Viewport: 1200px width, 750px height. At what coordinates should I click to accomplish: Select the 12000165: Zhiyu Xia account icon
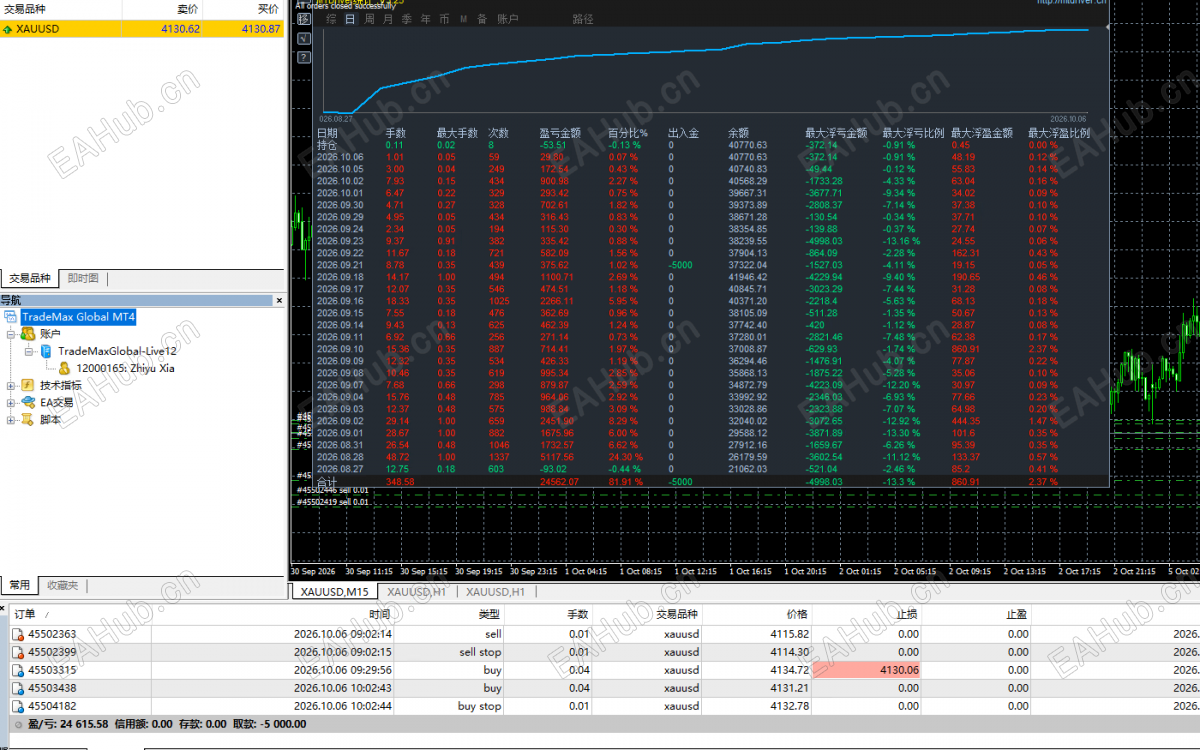pyautogui.click(x=65, y=368)
